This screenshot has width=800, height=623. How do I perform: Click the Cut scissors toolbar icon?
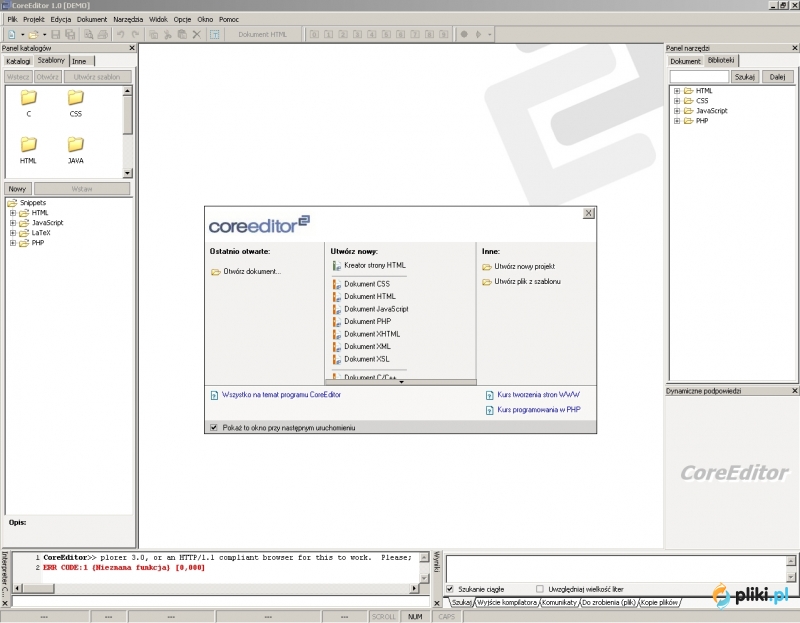click(167, 35)
